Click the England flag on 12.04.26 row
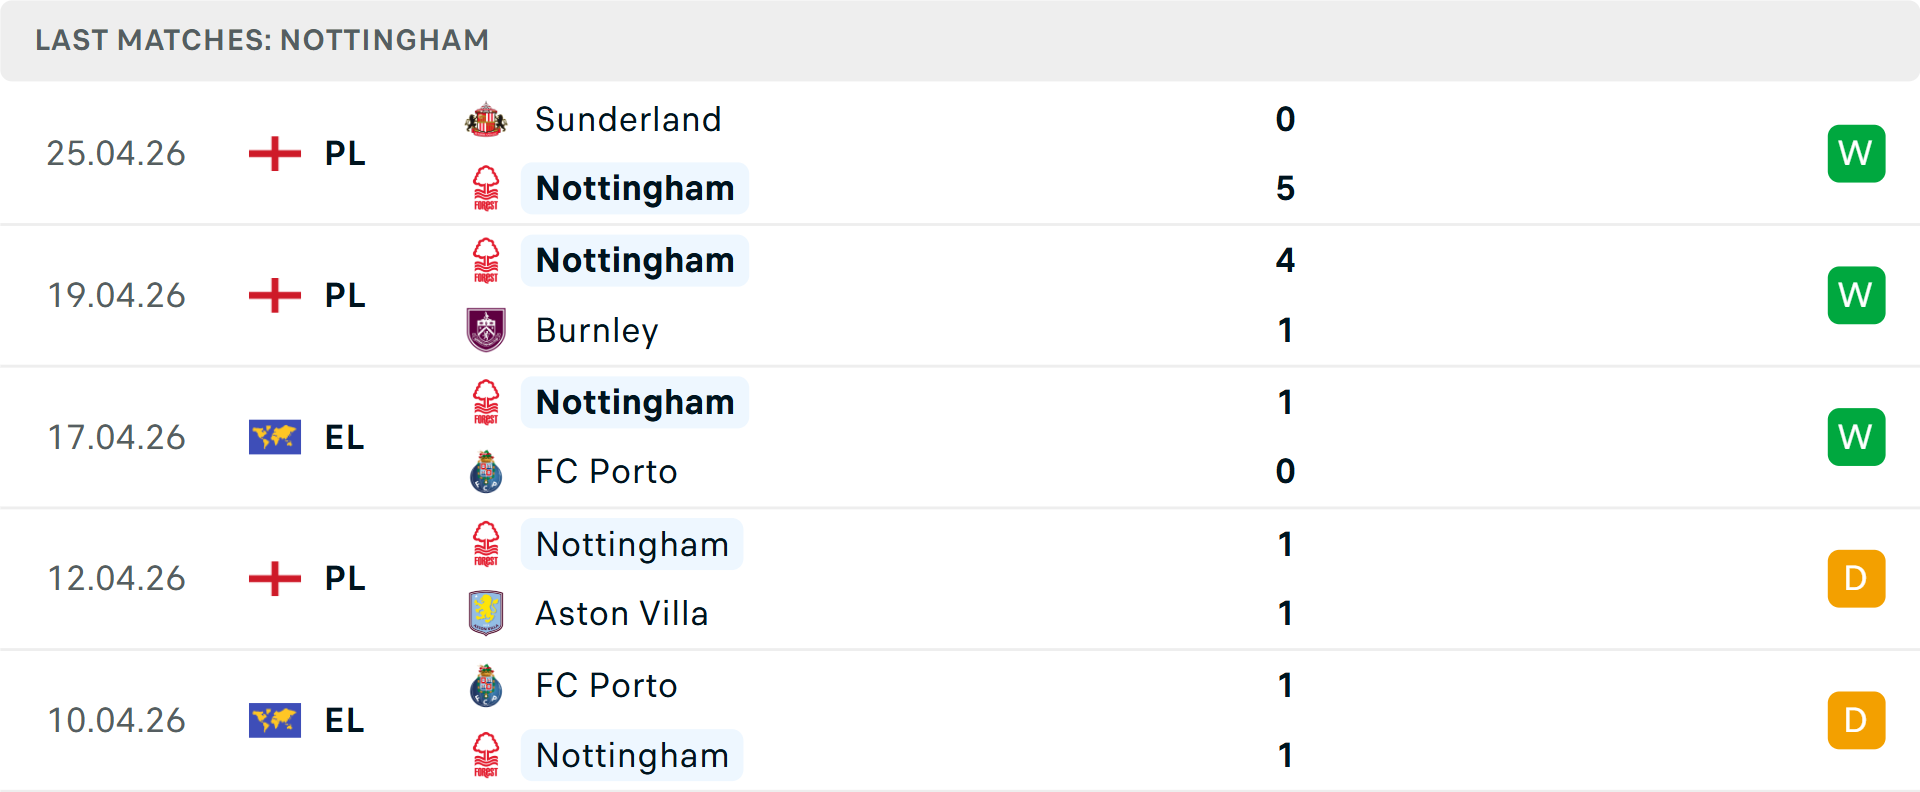This screenshot has height=792, width=1920. pyautogui.click(x=275, y=579)
